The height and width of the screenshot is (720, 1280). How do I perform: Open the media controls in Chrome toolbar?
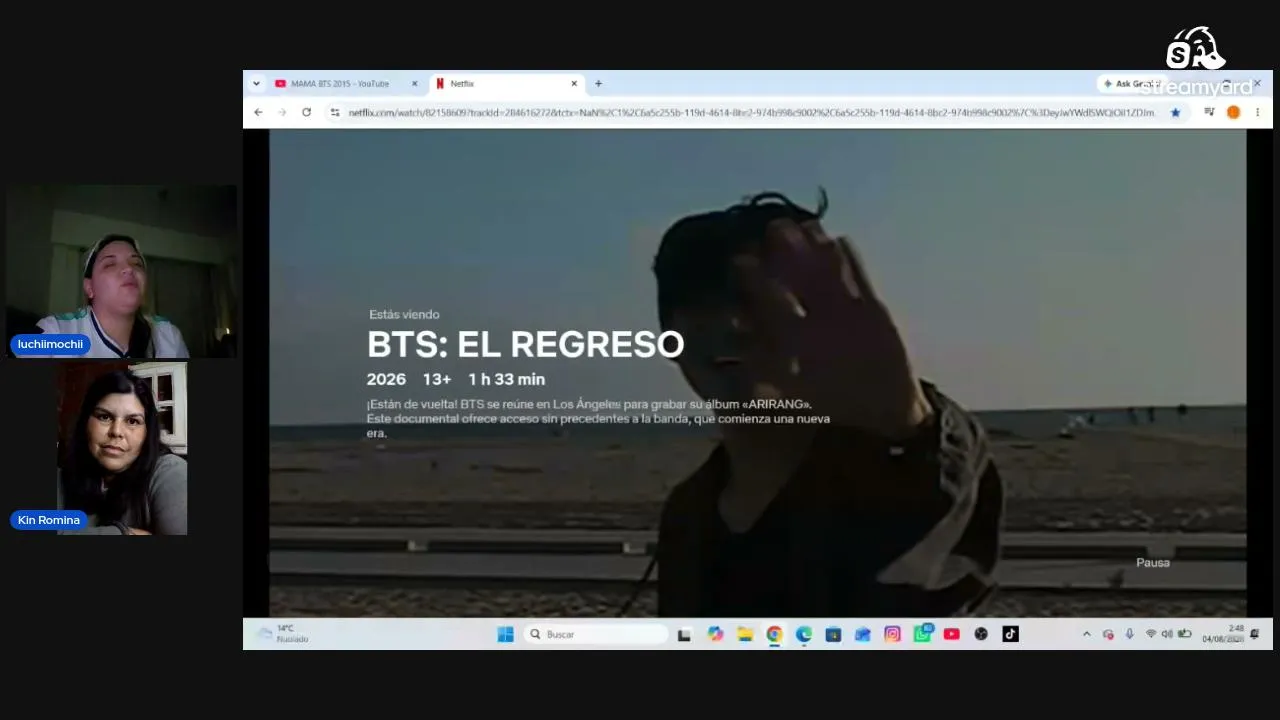click(x=1209, y=112)
